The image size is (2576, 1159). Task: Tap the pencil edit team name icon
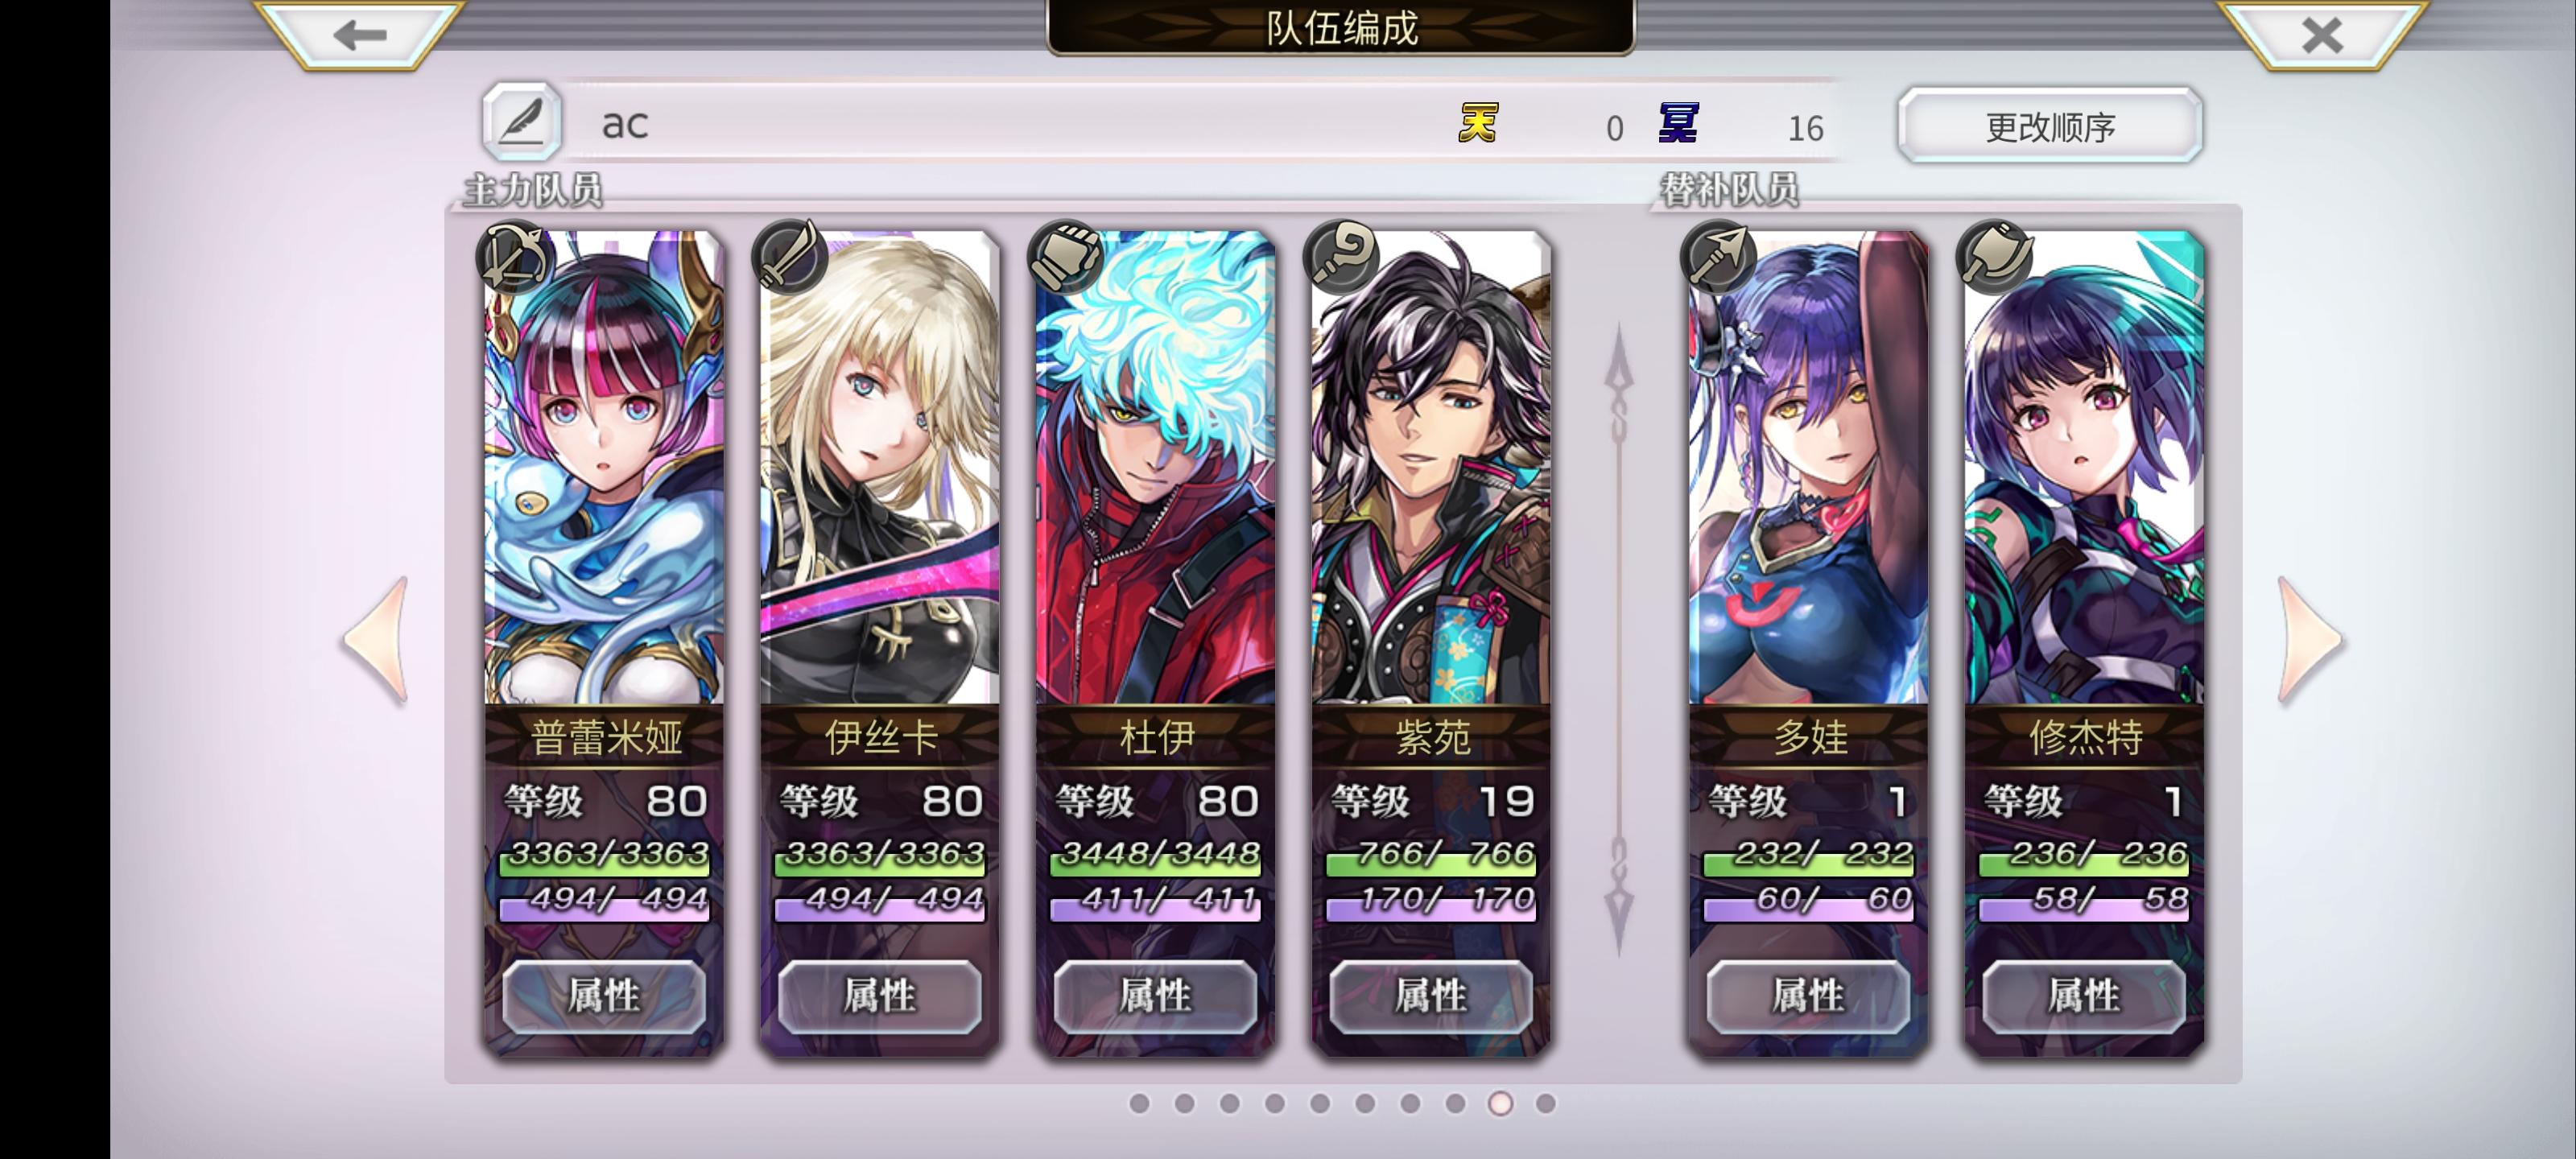[522, 122]
